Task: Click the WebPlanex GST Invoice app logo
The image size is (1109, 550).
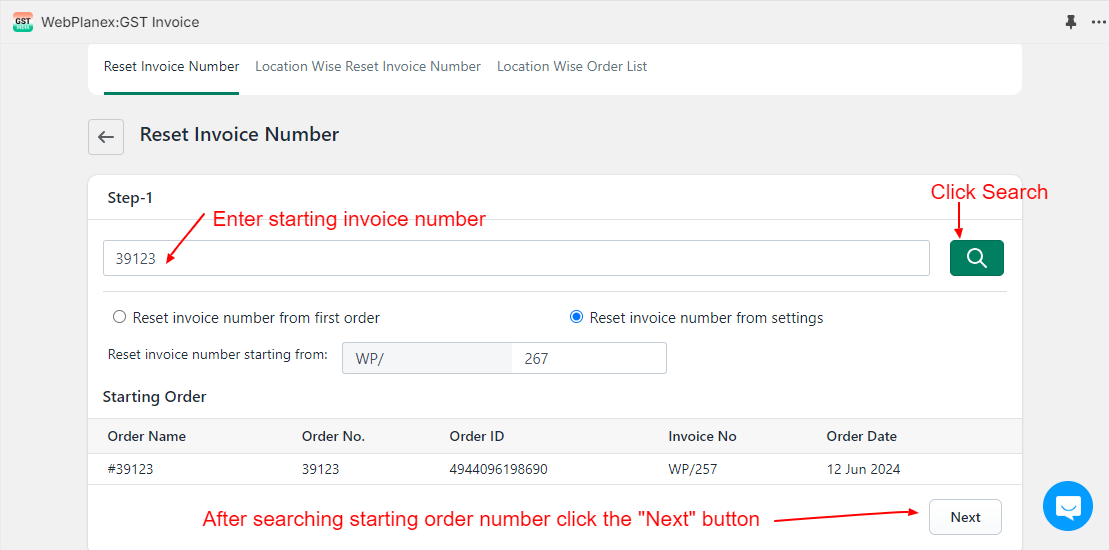Action: [23, 22]
